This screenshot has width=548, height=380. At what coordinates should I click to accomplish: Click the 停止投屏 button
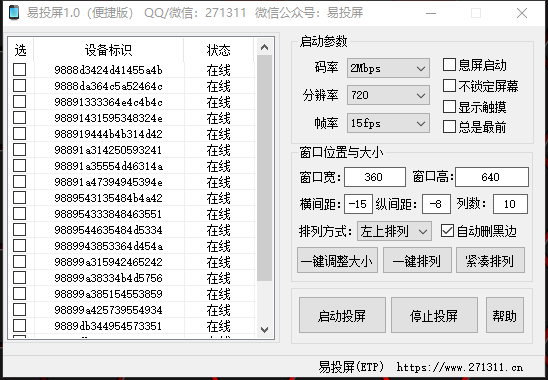[434, 315]
